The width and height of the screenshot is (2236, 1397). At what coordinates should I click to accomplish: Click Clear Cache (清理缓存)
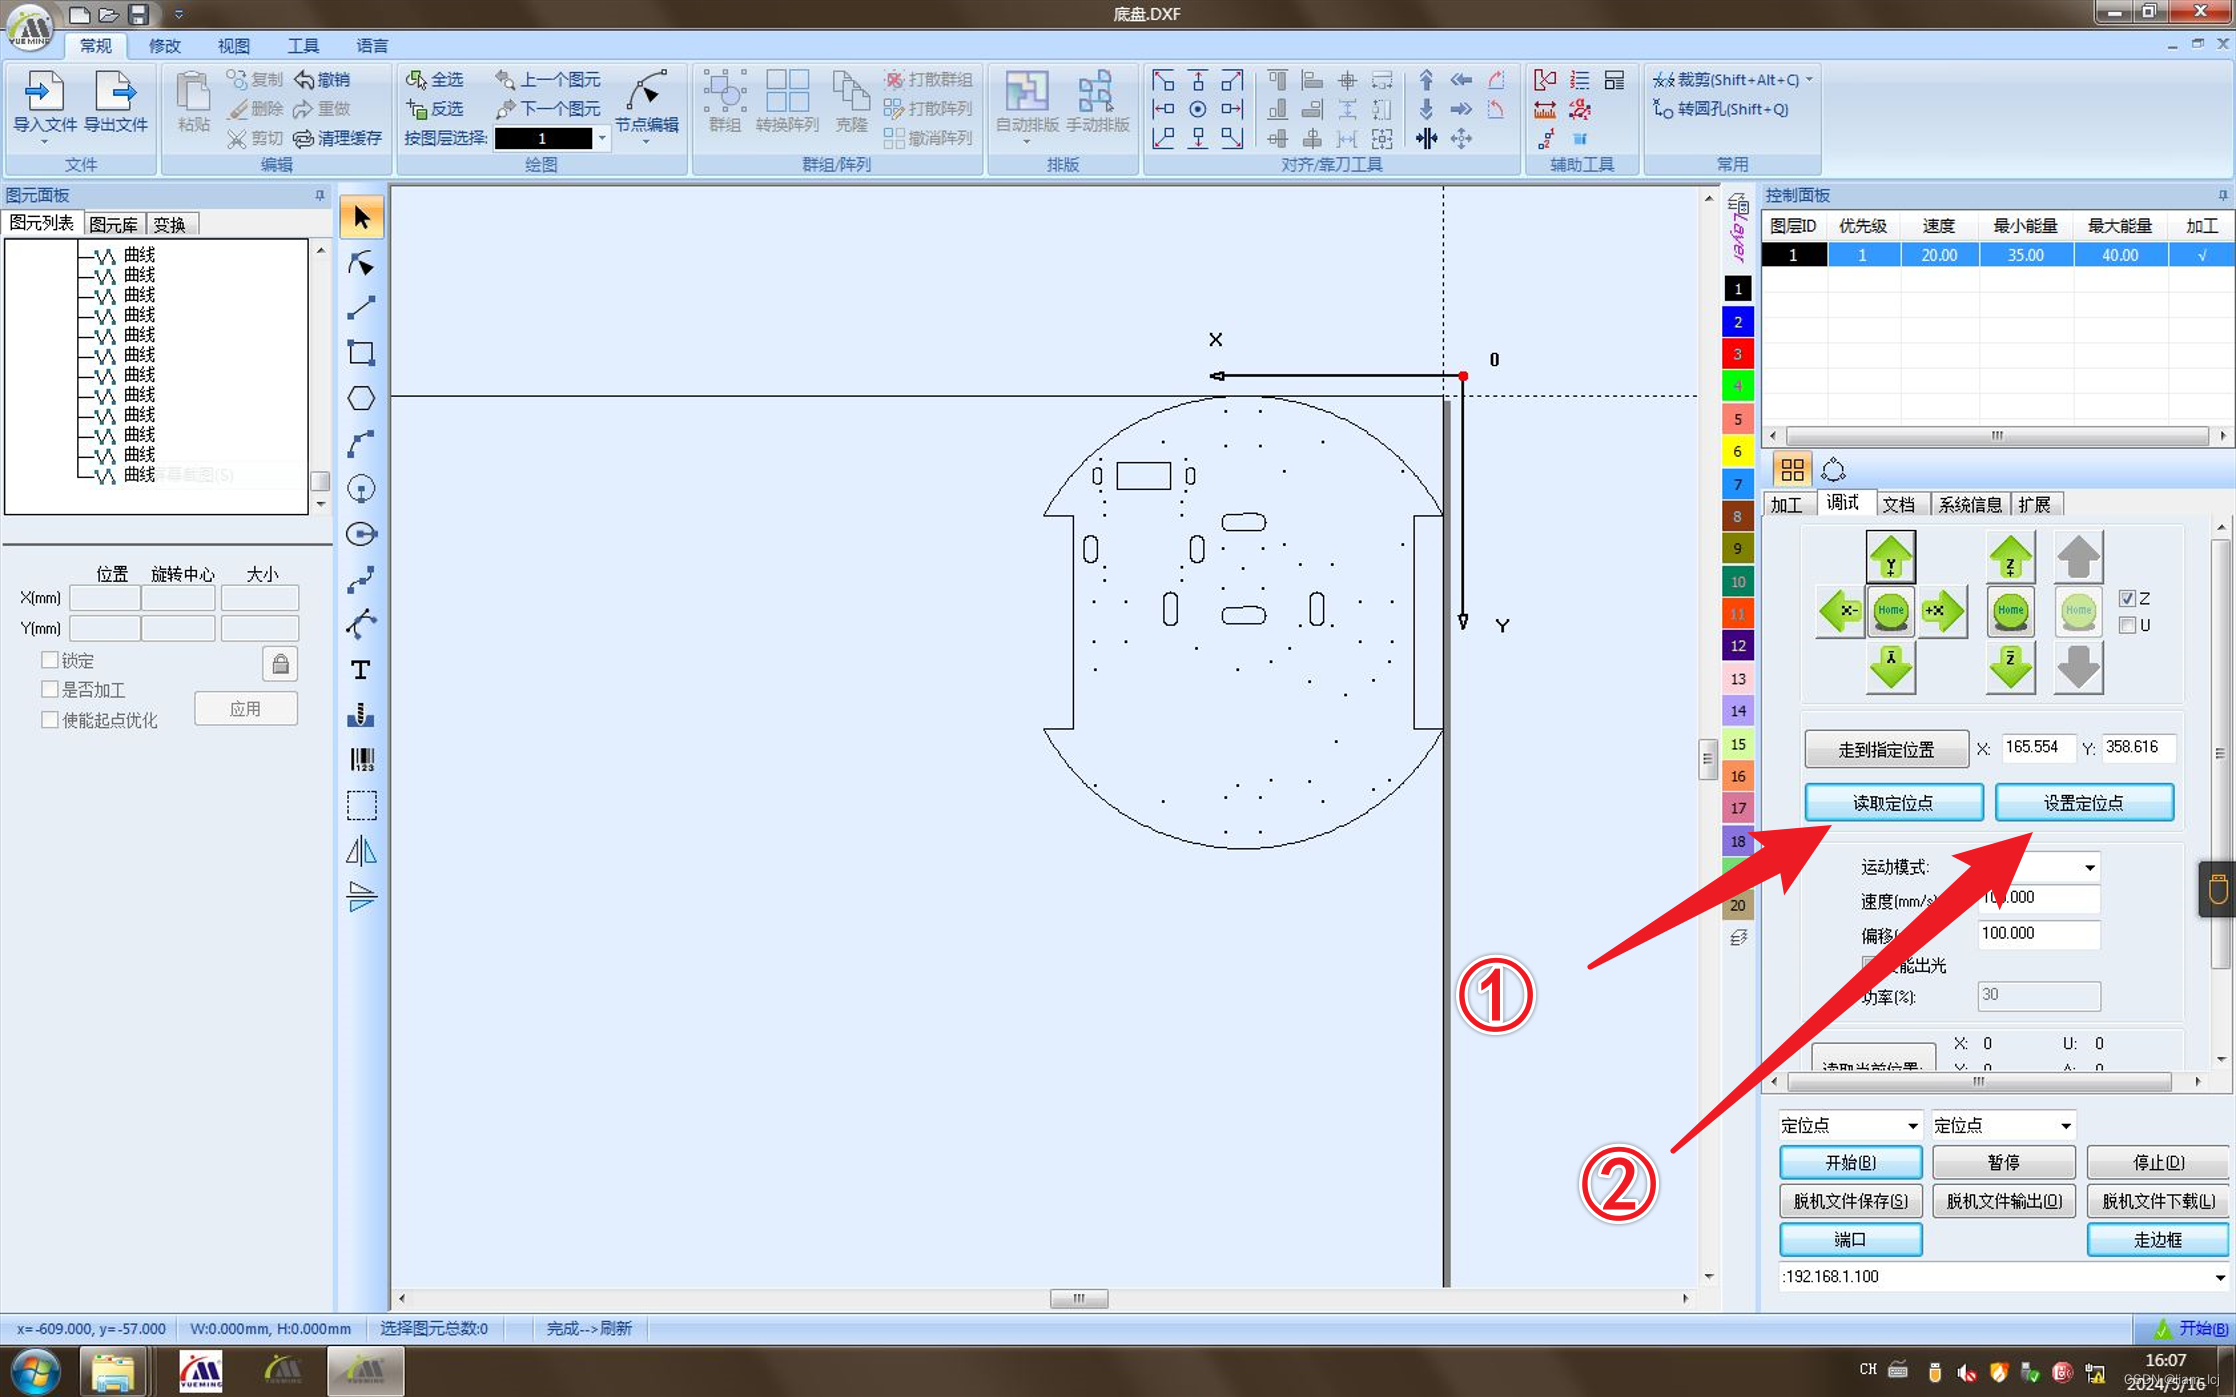point(337,138)
